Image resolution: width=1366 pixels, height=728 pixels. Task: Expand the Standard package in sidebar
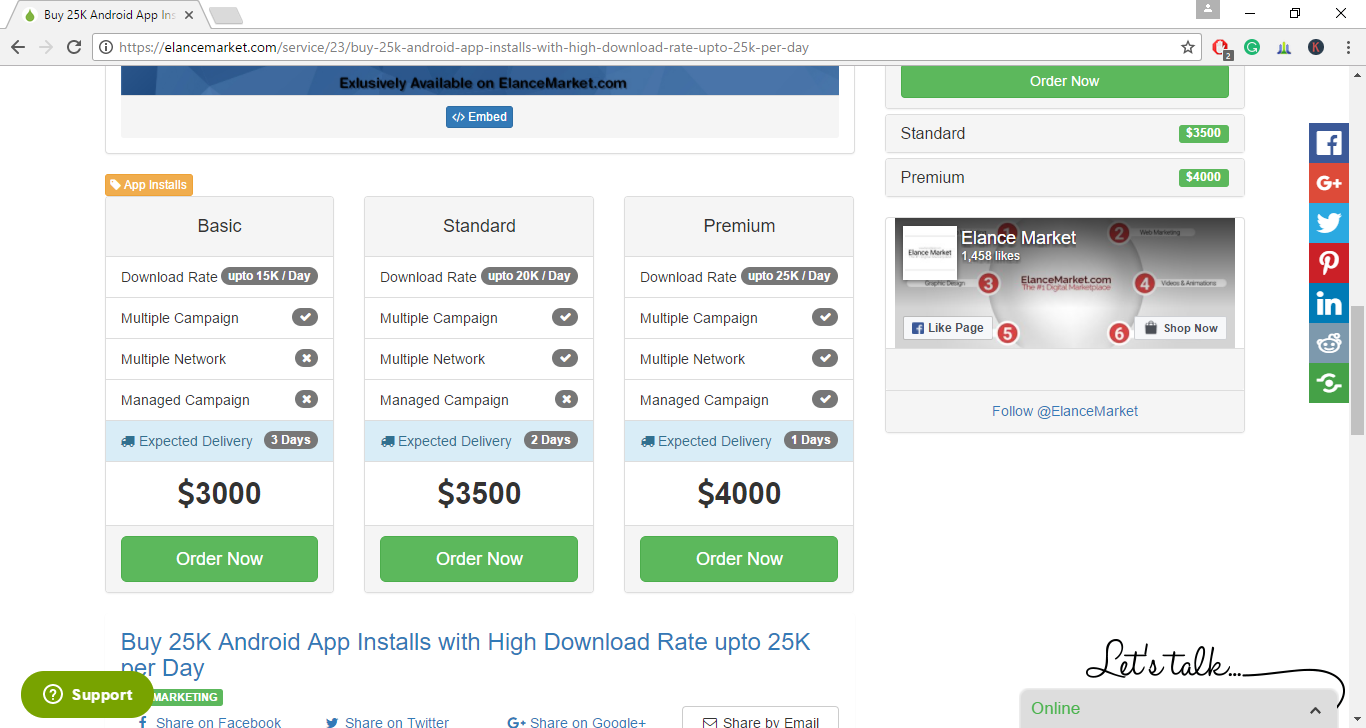[x=1065, y=134]
